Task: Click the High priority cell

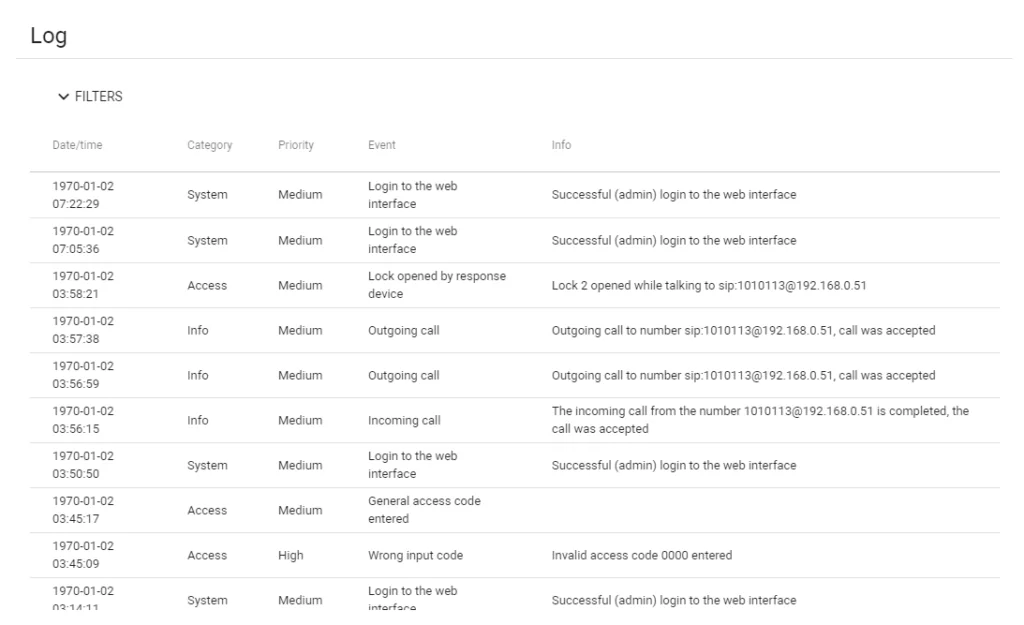Action: pyautogui.click(x=290, y=555)
